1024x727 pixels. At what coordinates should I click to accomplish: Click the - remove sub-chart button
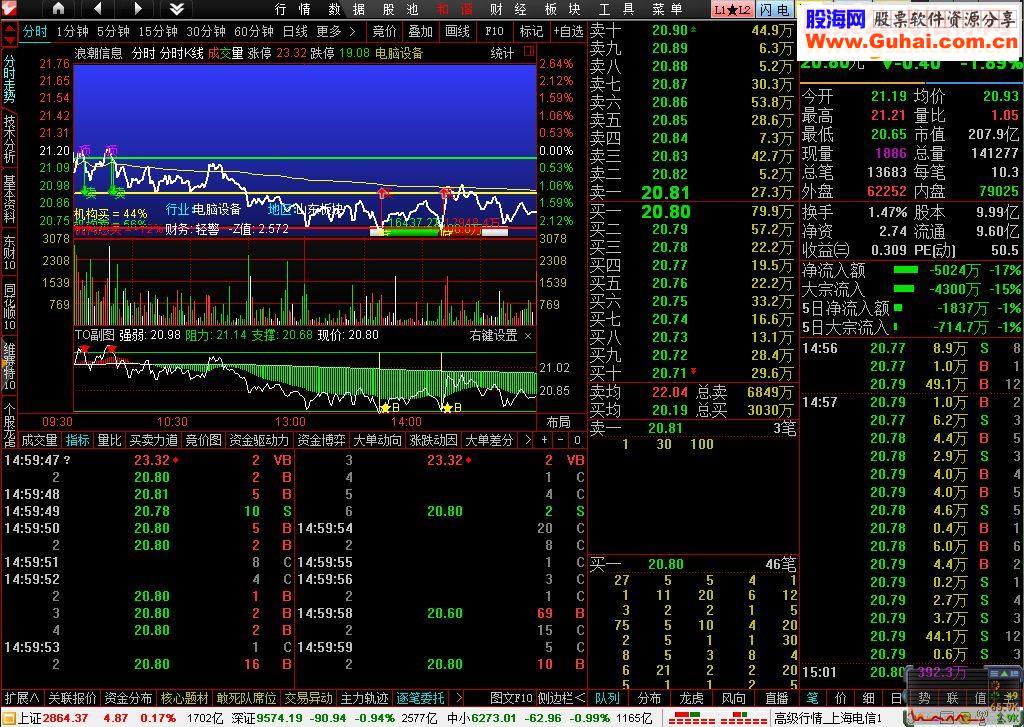pyautogui.click(x=561, y=440)
